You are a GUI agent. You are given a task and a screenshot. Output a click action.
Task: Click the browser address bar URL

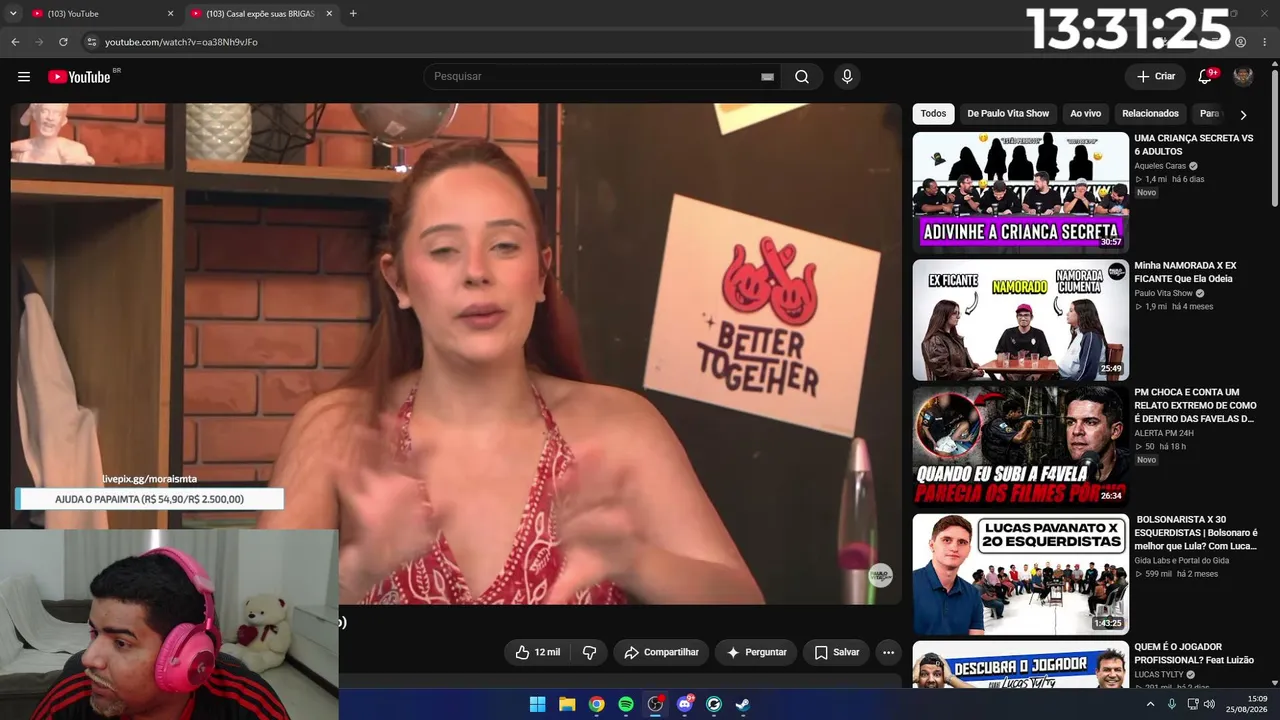point(181,42)
